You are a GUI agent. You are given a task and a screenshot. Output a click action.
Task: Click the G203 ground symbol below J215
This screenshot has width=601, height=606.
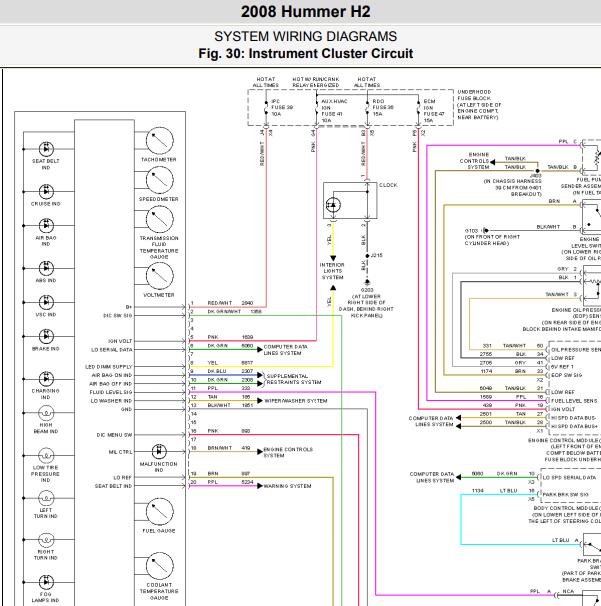(367, 282)
